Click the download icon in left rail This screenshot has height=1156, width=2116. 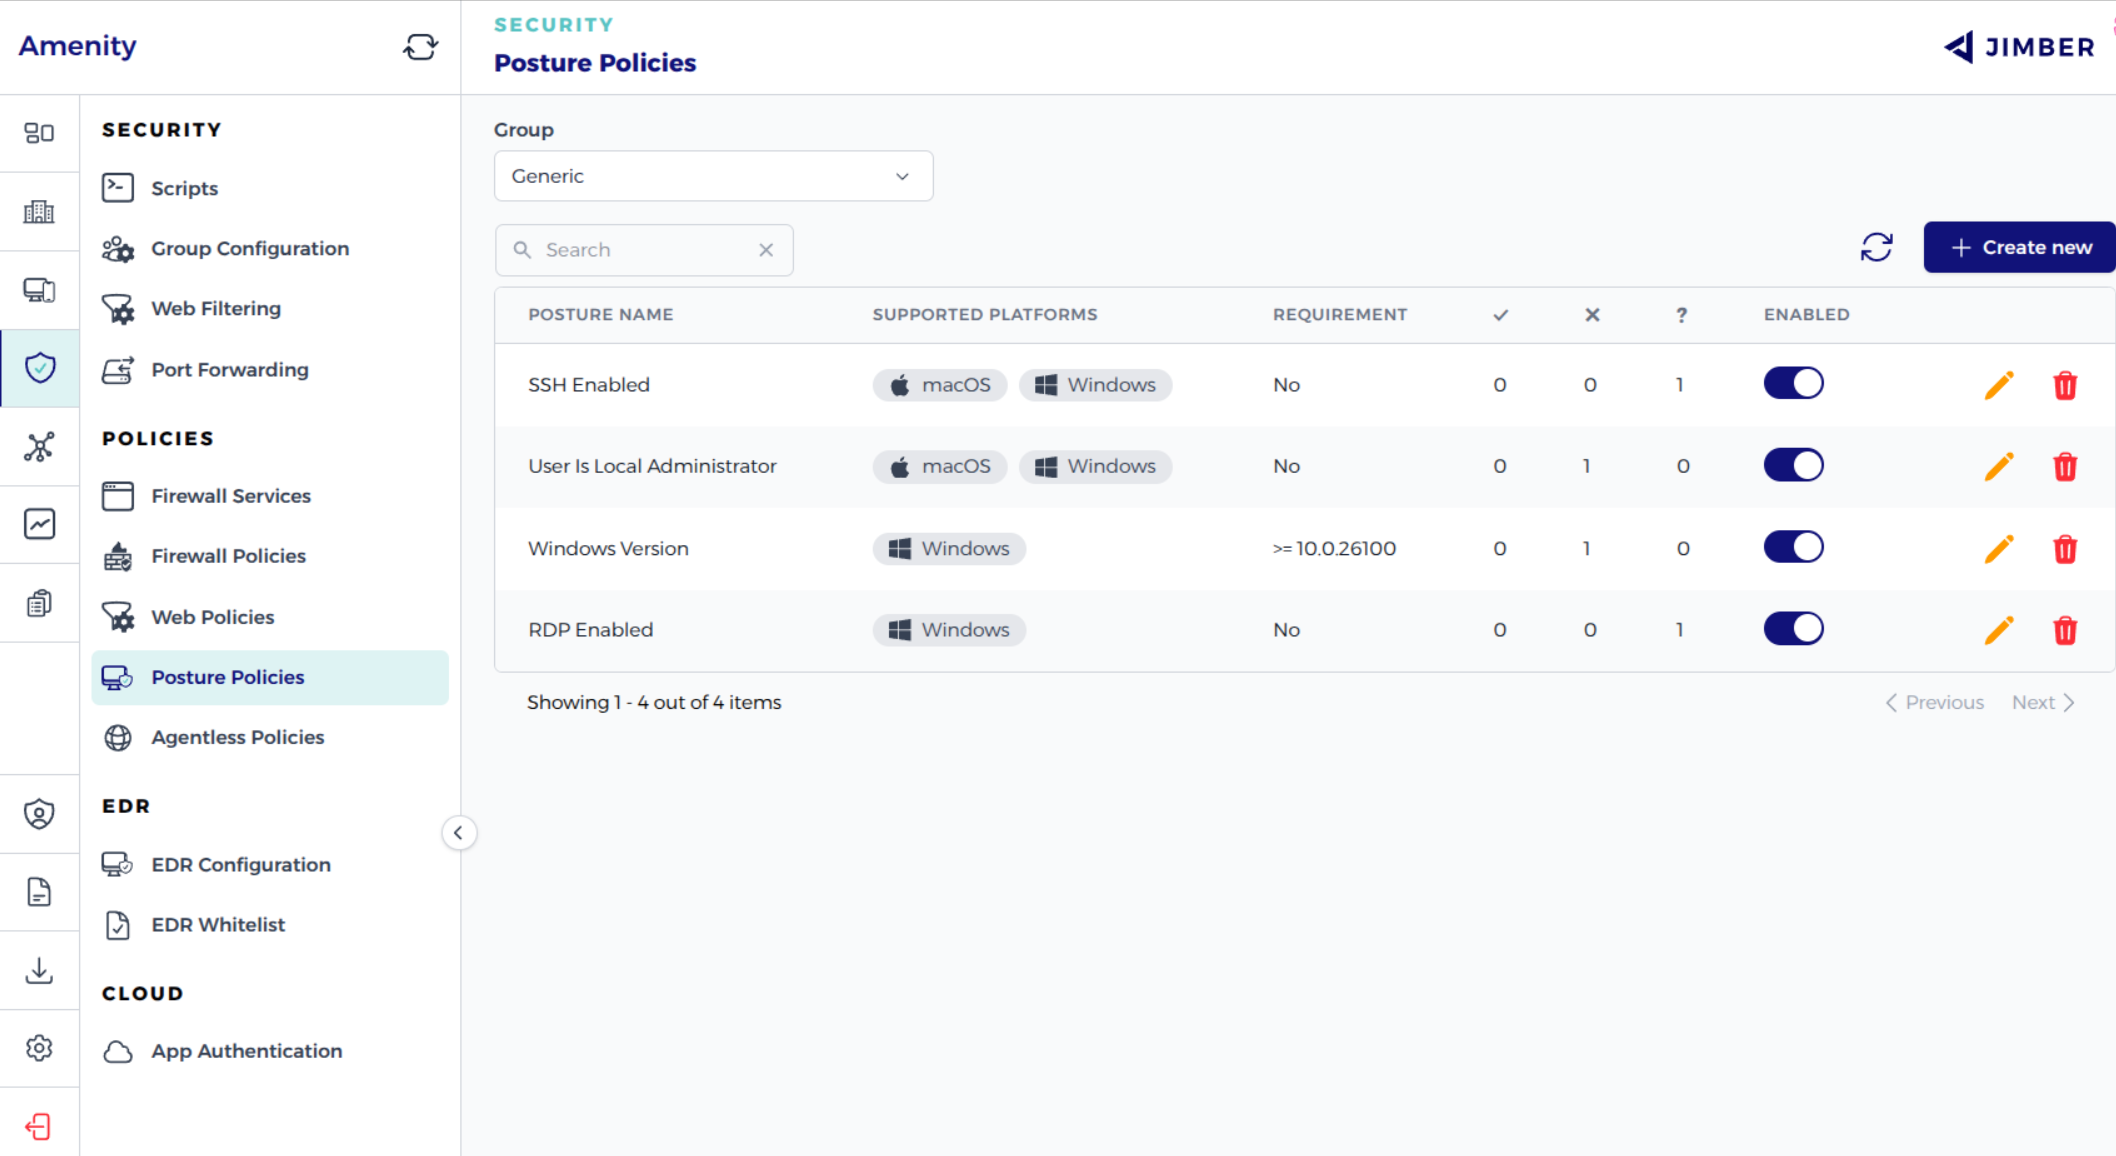[x=39, y=970]
